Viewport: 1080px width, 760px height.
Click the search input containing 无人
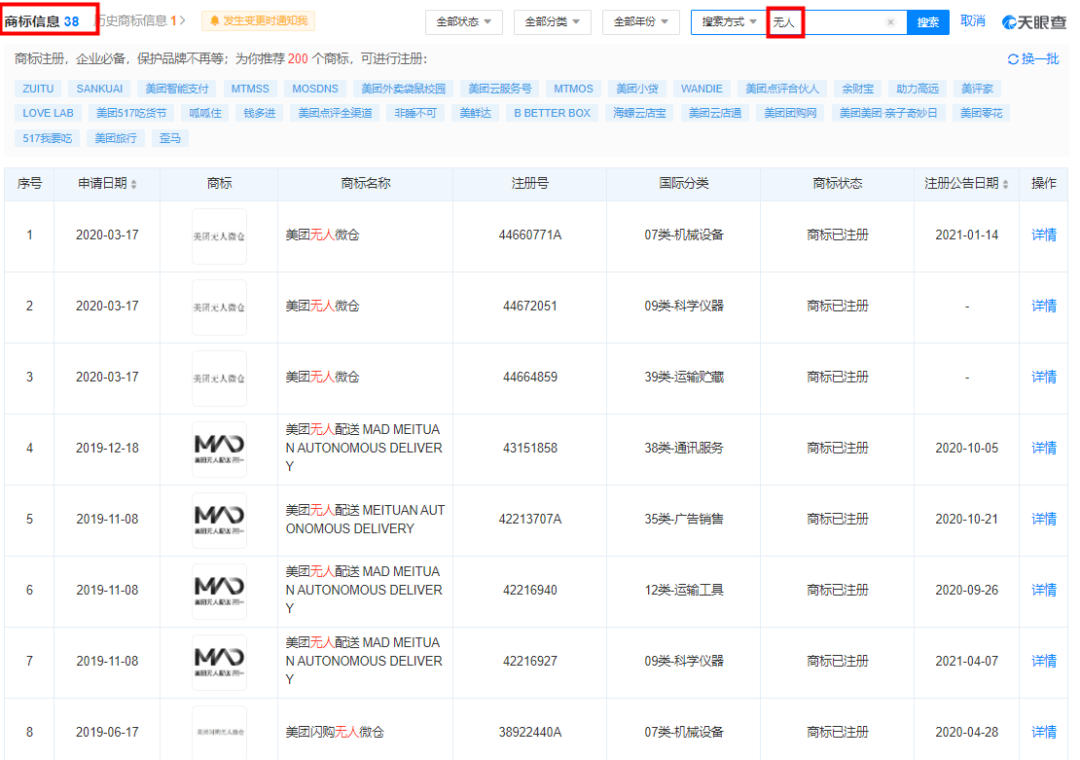(x=837, y=22)
